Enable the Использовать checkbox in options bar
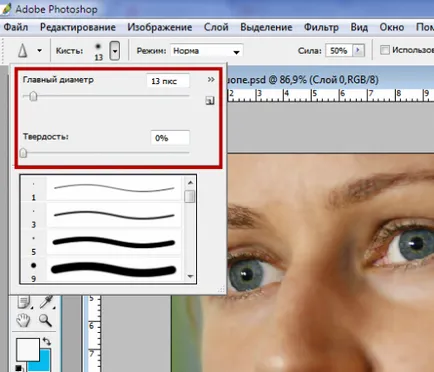Screen dimensions: 434x372 pos(385,50)
